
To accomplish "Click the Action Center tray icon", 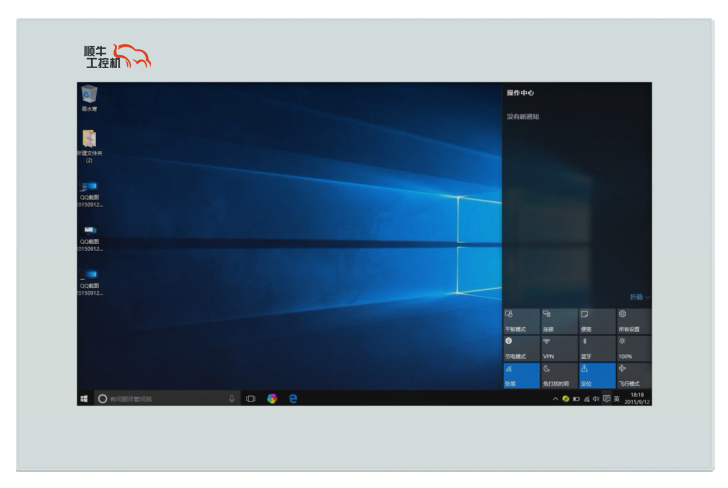I will (606, 399).
